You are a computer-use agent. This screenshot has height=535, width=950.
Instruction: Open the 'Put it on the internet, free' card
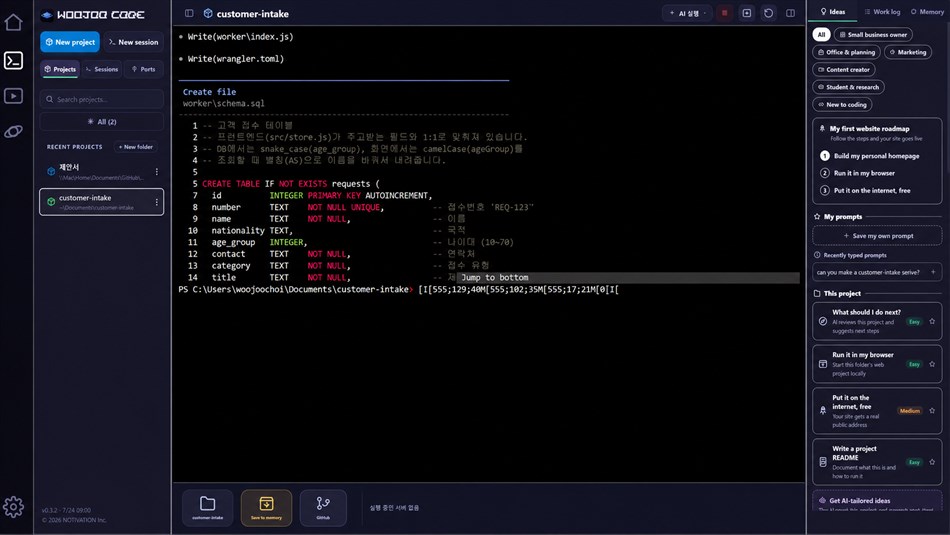coord(877,411)
